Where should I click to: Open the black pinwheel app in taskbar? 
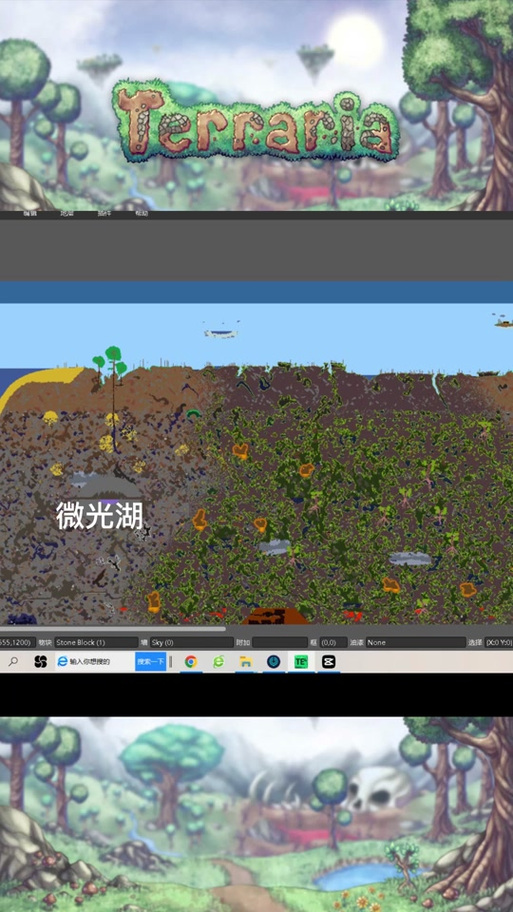pos(40,661)
